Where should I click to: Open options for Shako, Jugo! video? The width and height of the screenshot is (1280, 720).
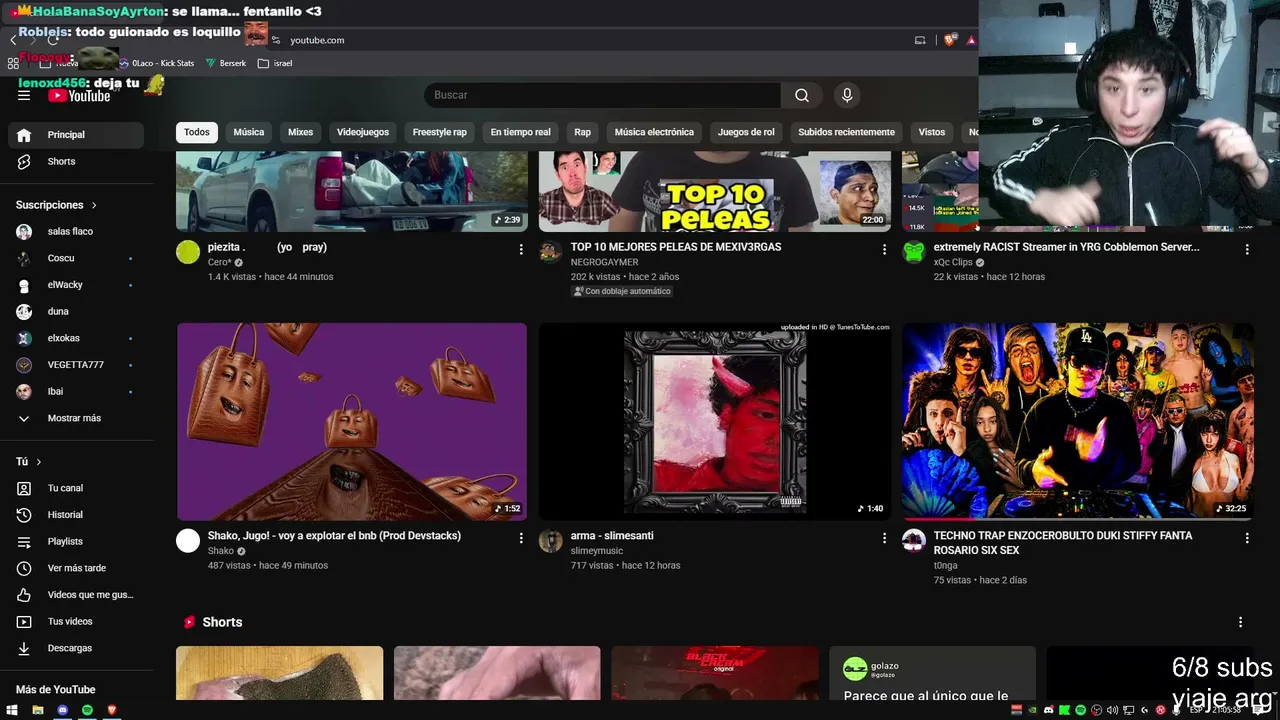point(521,538)
